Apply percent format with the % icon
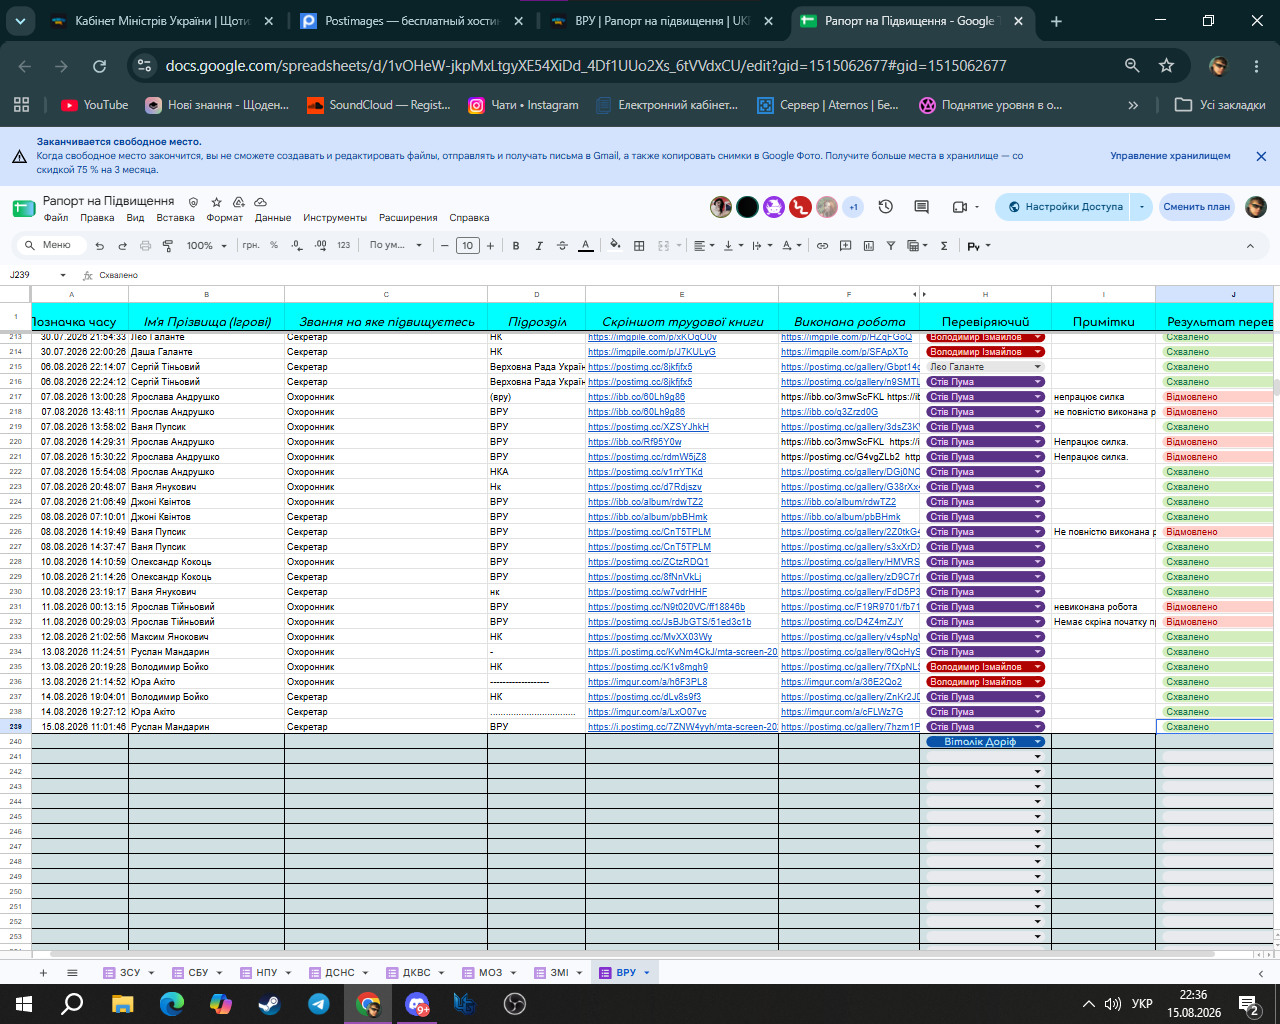 [274, 245]
